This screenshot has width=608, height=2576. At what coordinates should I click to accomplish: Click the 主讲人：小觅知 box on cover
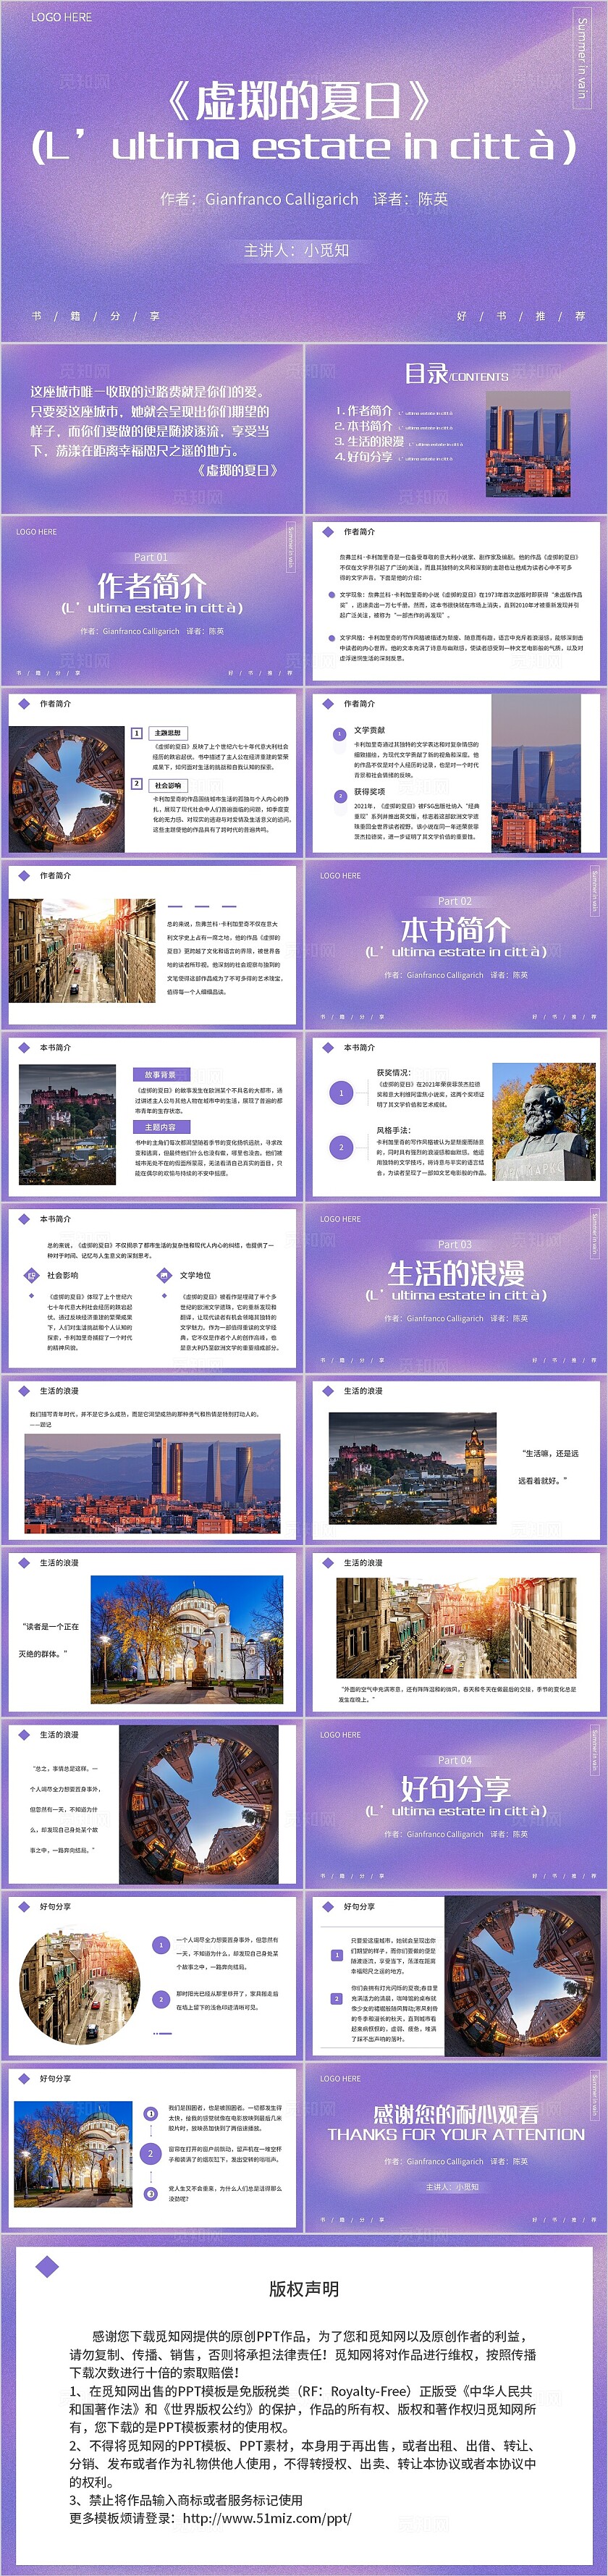pyautogui.click(x=297, y=250)
